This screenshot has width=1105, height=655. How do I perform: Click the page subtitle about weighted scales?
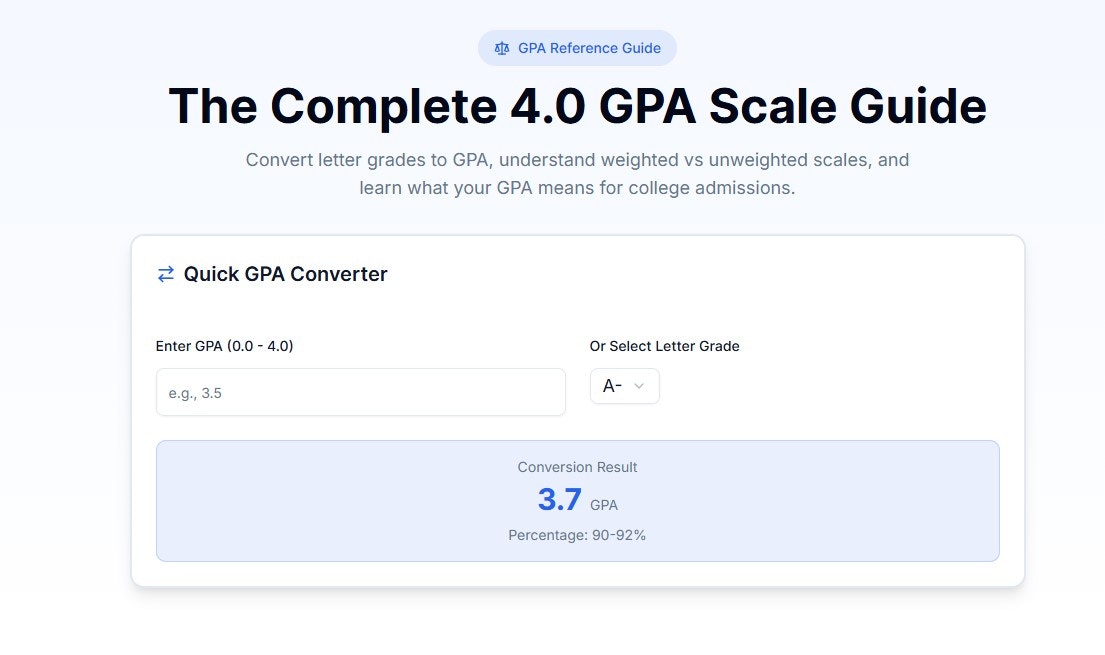pos(577,173)
